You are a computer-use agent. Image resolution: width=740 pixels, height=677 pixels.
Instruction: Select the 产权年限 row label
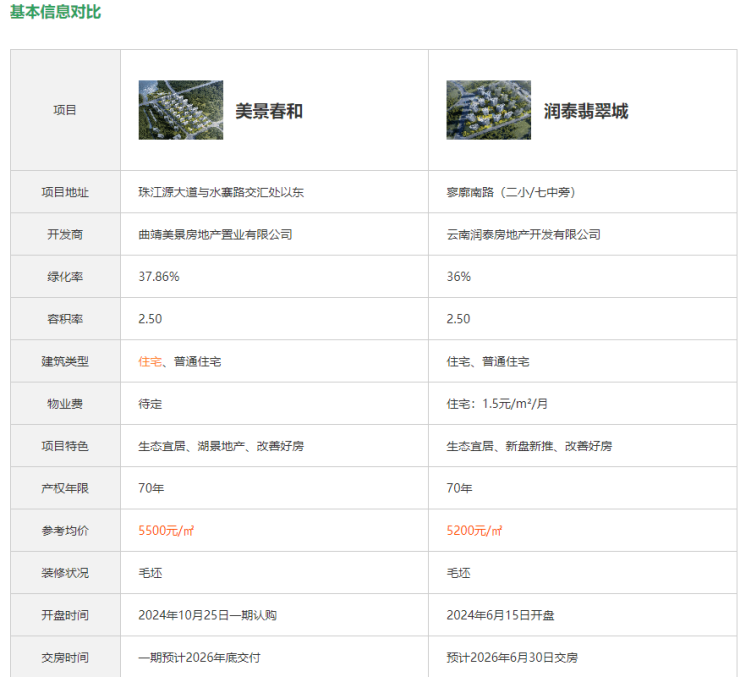coord(65,489)
